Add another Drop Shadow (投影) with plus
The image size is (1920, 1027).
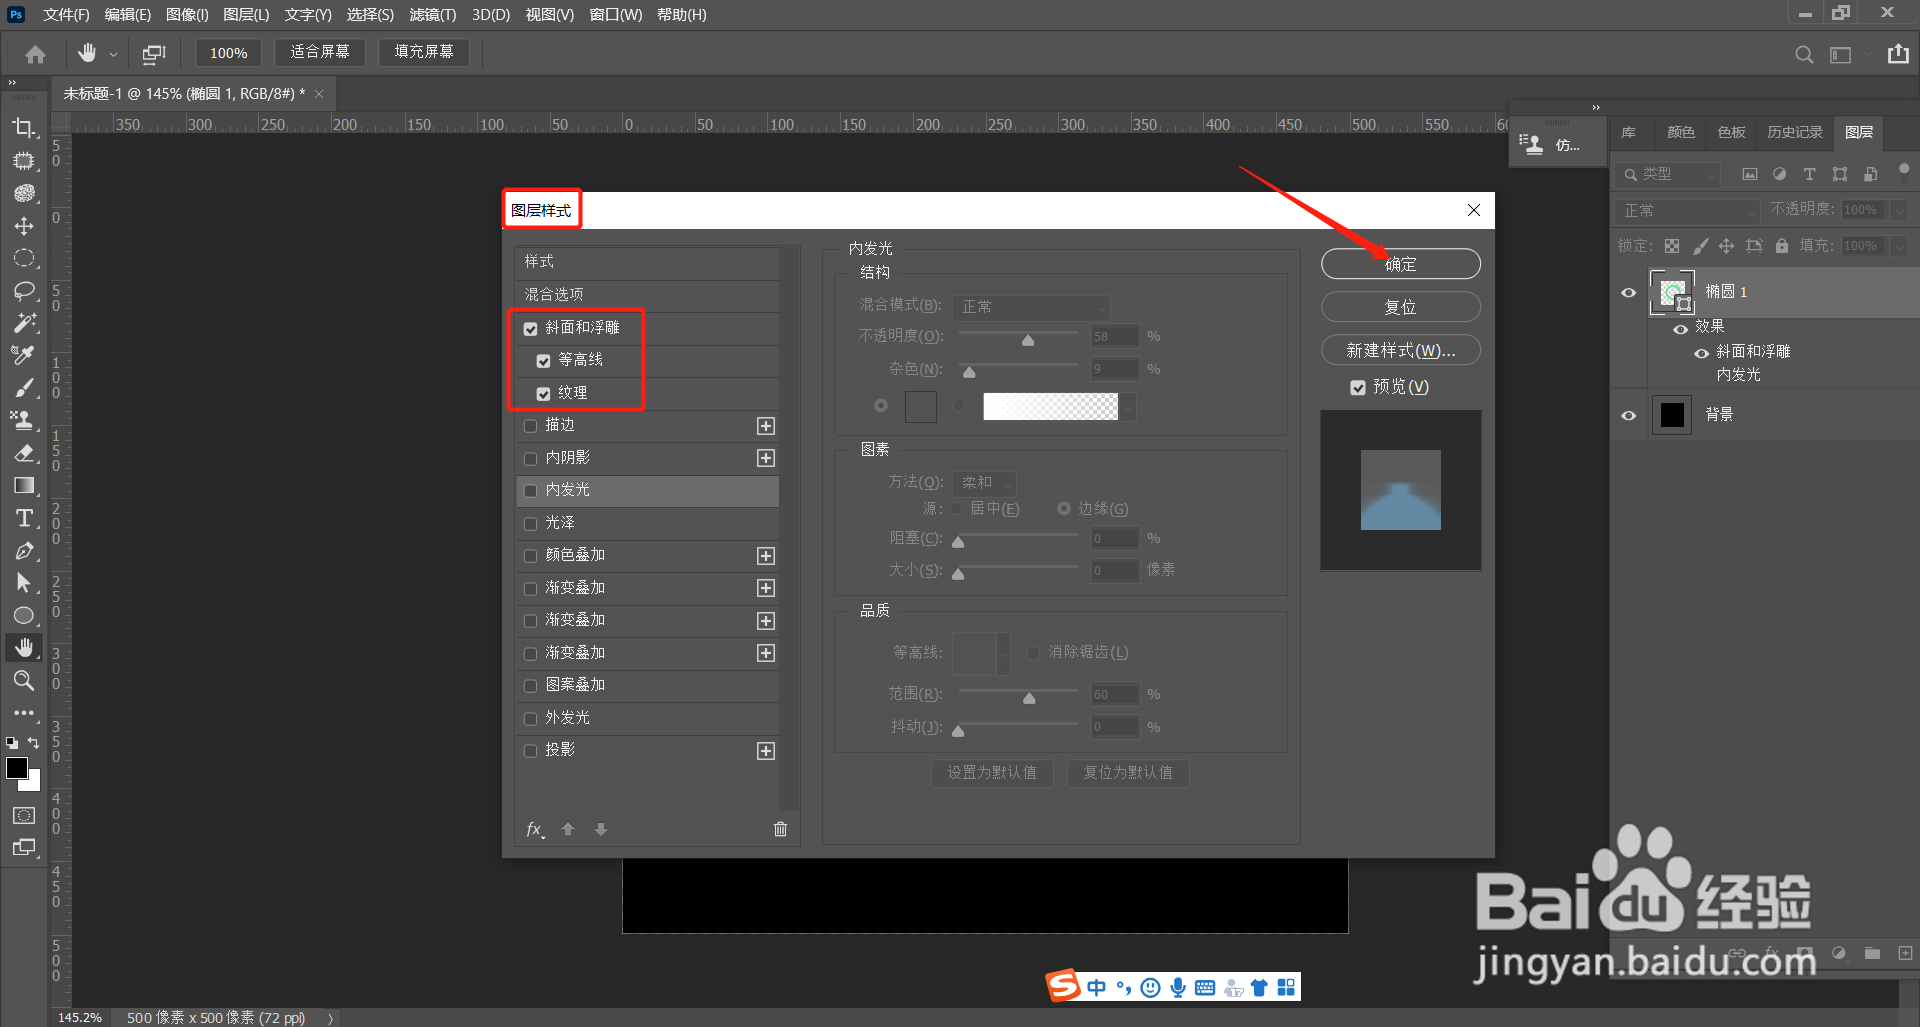tap(766, 751)
